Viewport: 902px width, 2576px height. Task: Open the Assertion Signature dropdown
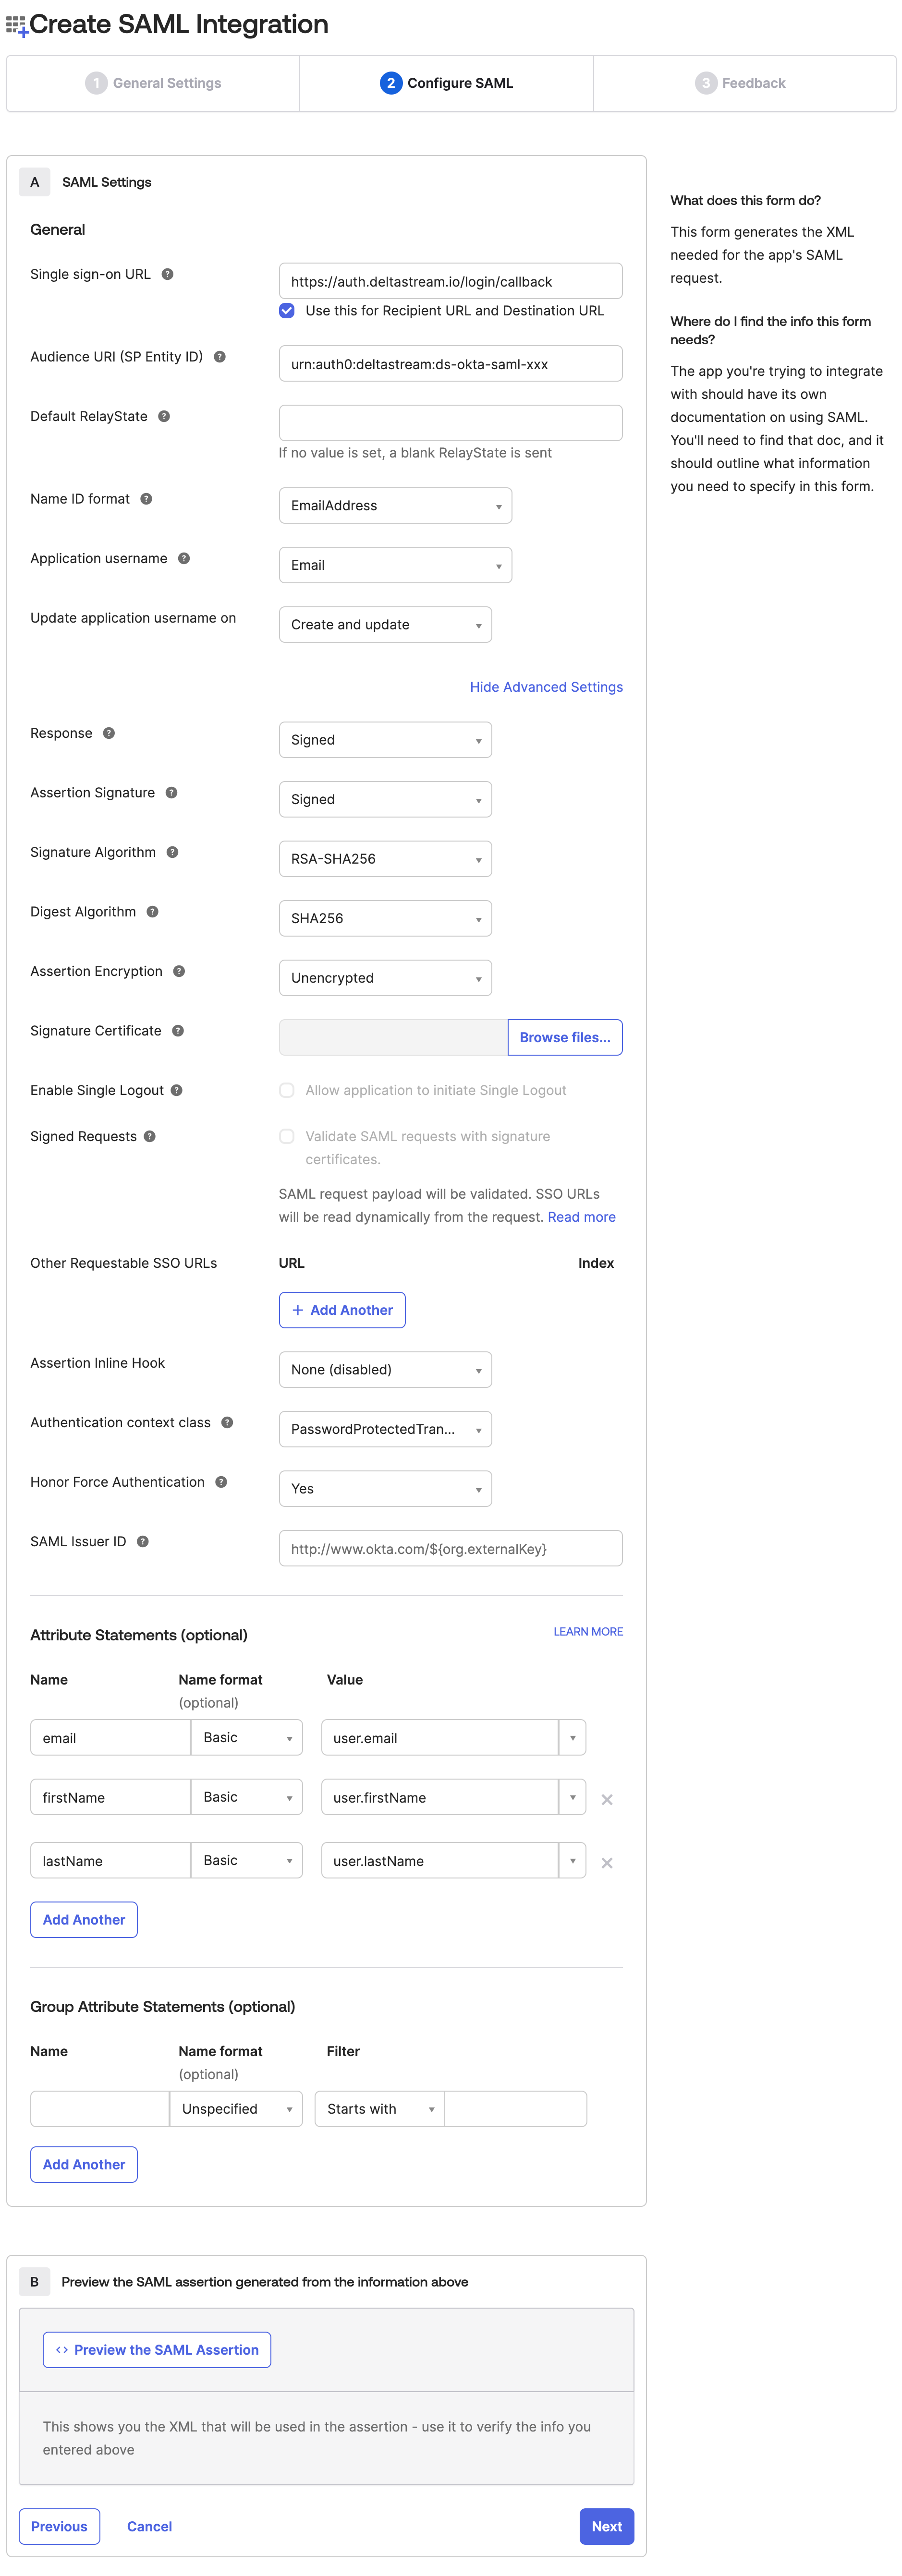pos(385,799)
